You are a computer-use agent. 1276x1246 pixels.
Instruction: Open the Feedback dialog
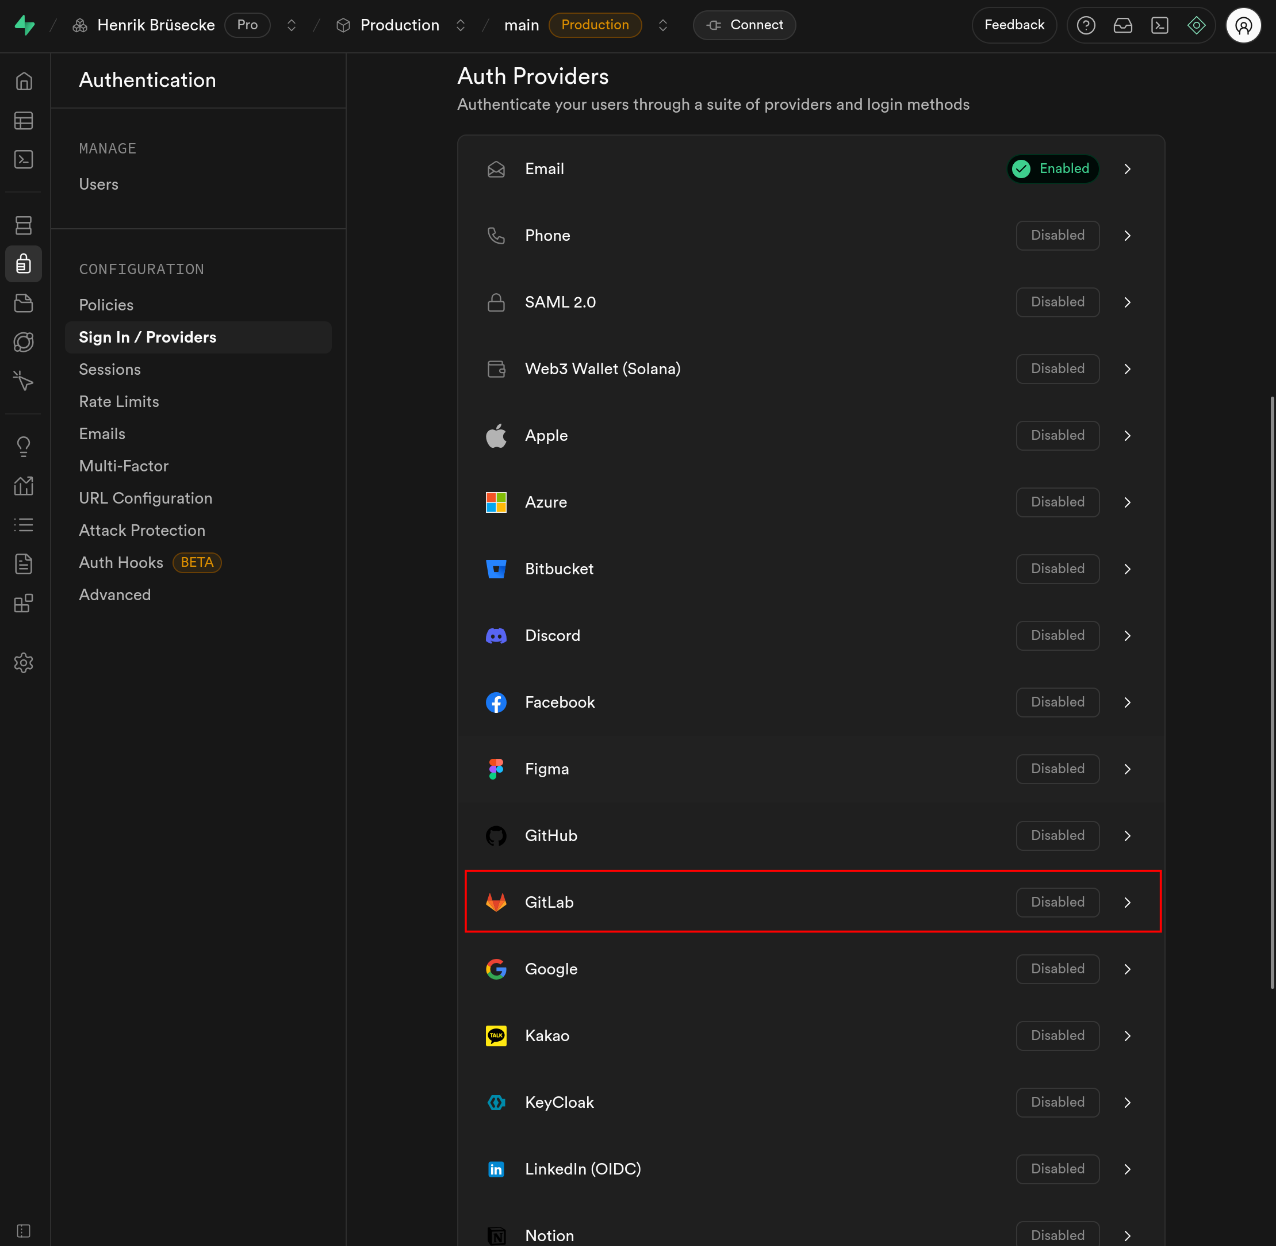click(x=1014, y=25)
